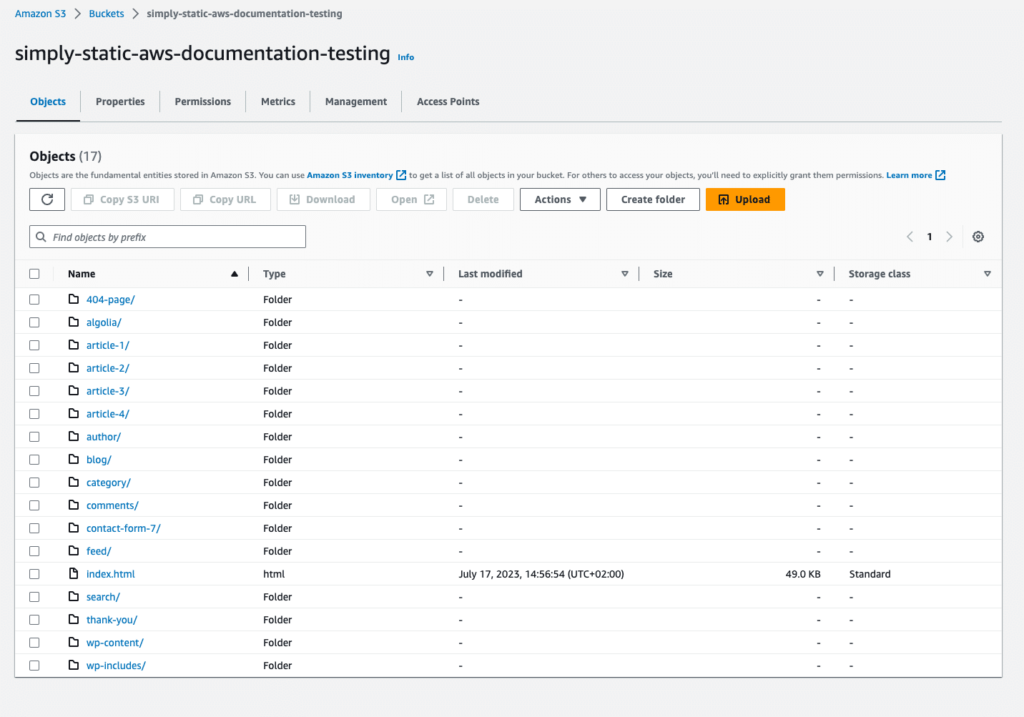Check the thank-you/ row checkbox
1024x717 pixels.
35,619
